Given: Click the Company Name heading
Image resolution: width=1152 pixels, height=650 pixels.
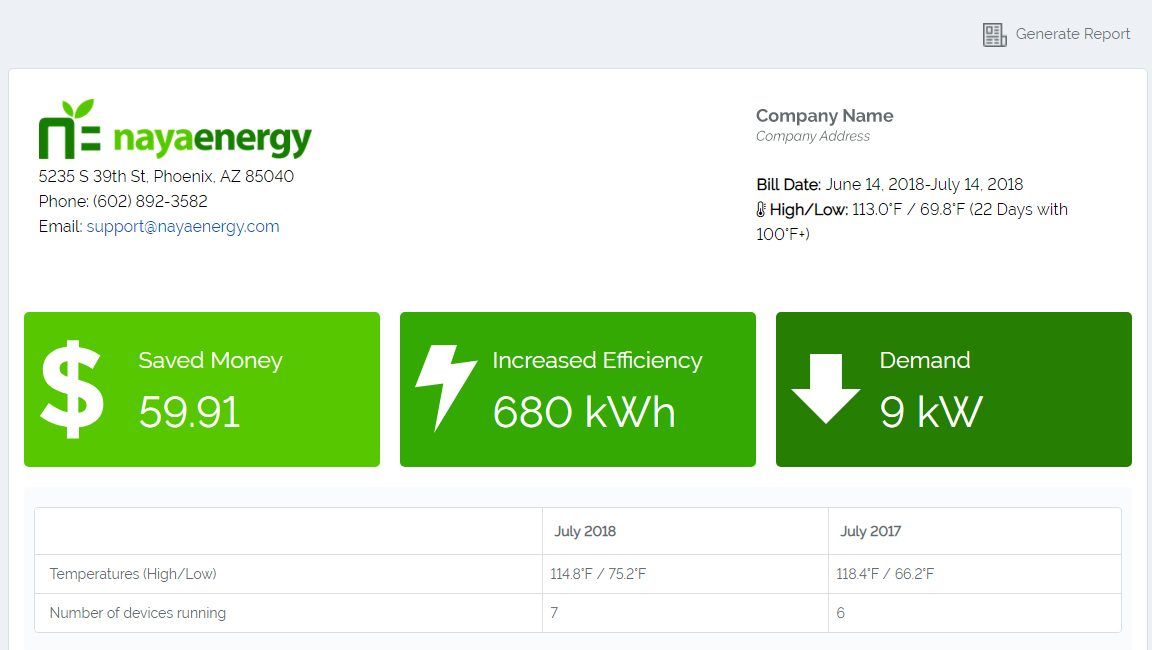Looking at the screenshot, I should tap(824, 116).
